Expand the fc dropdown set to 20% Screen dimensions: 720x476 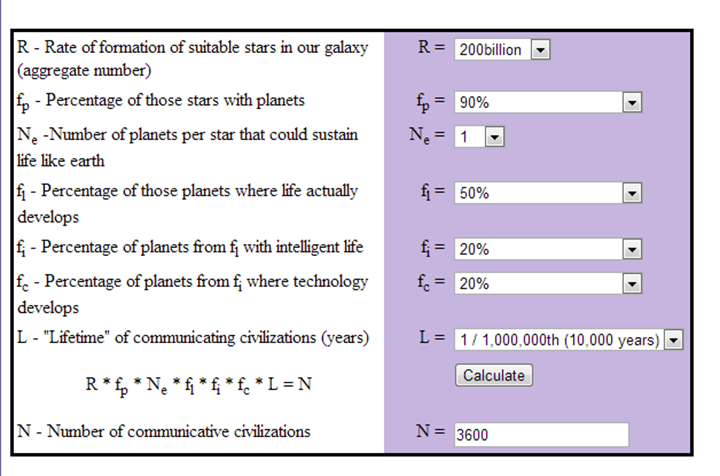[x=632, y=284]
